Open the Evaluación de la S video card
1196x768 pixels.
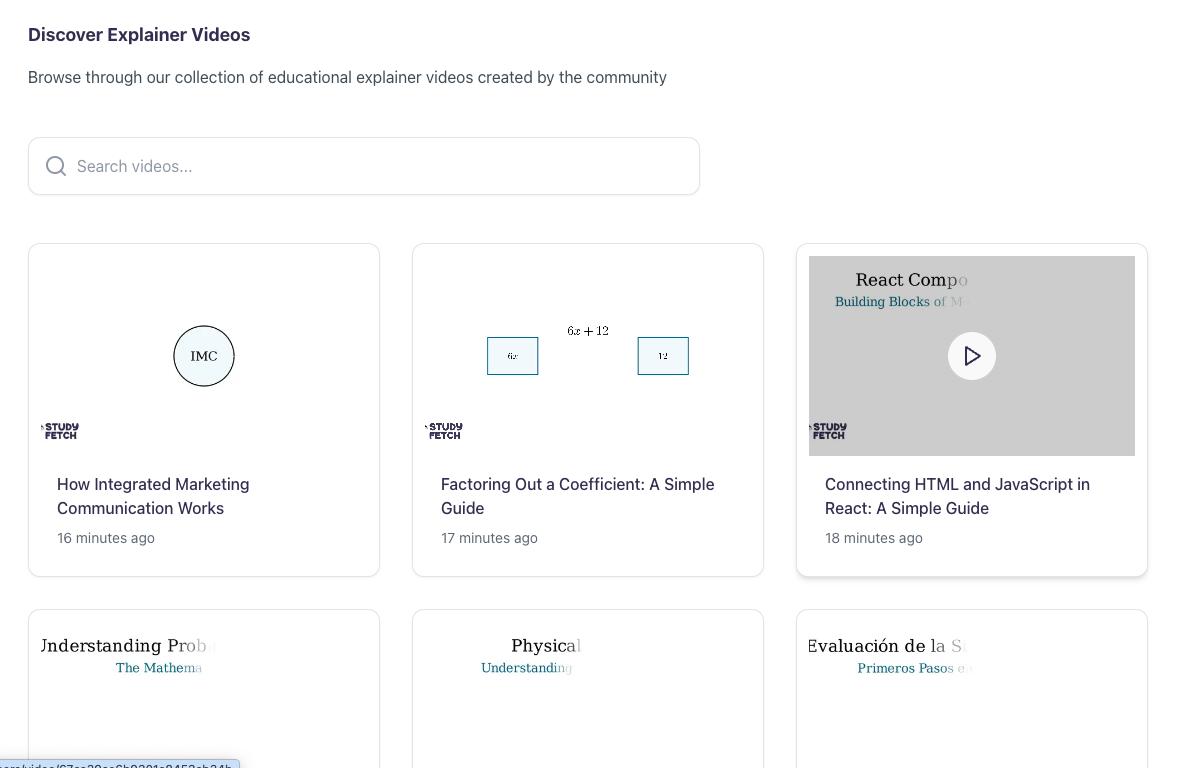pyautogui.click(x=971, y=688)
